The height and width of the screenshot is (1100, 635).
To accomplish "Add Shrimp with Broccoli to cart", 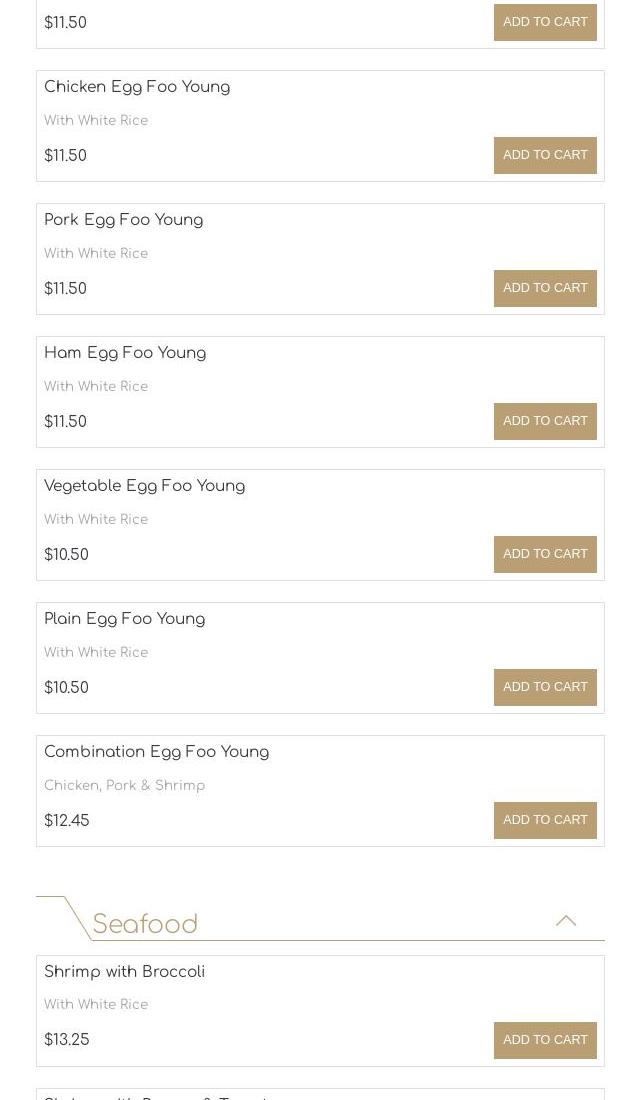I will point(545,1040).
